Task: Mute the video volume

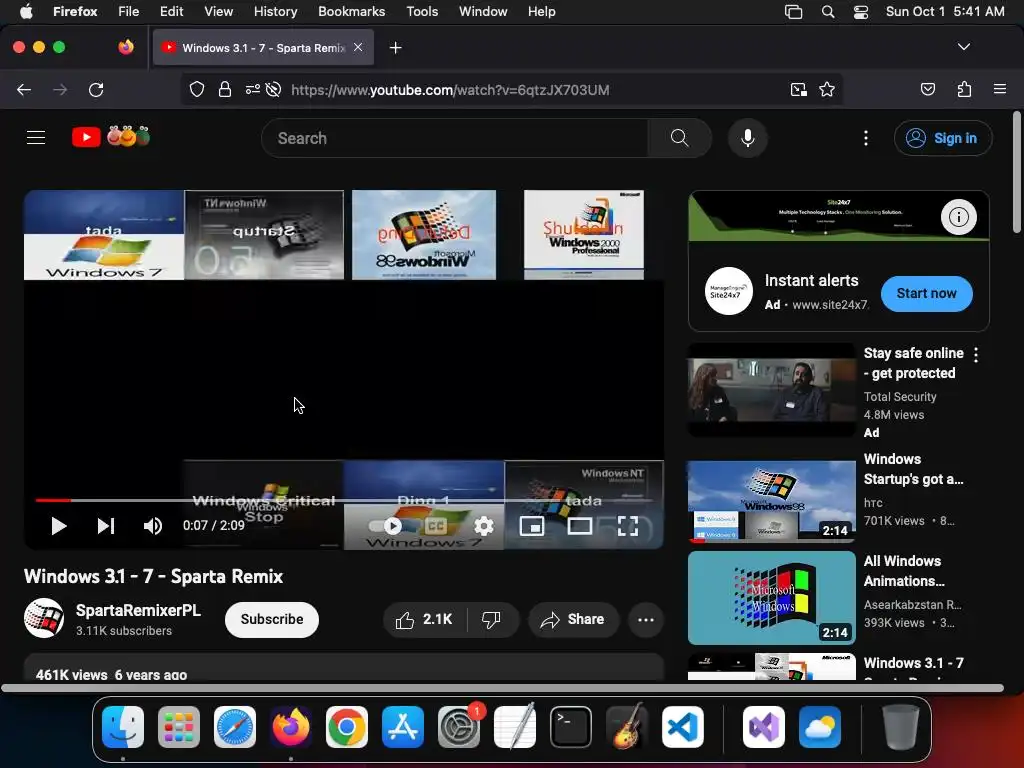Action: (x=153, y=526)
